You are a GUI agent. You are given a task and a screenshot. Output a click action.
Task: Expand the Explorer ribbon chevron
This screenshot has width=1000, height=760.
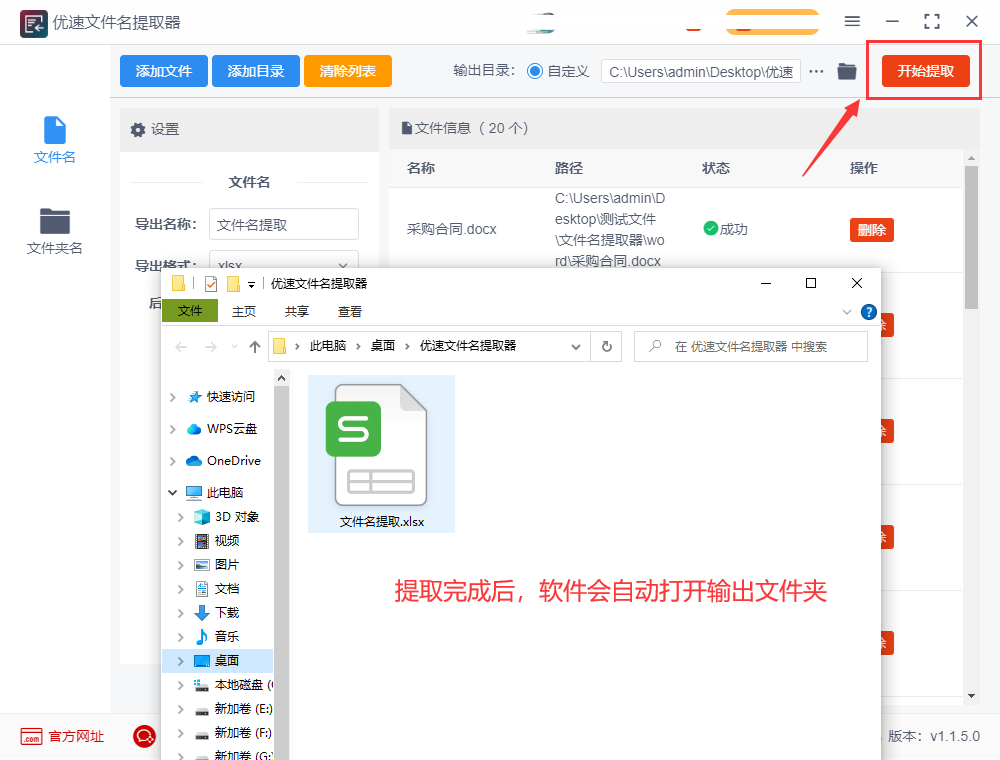coord(847,312)
